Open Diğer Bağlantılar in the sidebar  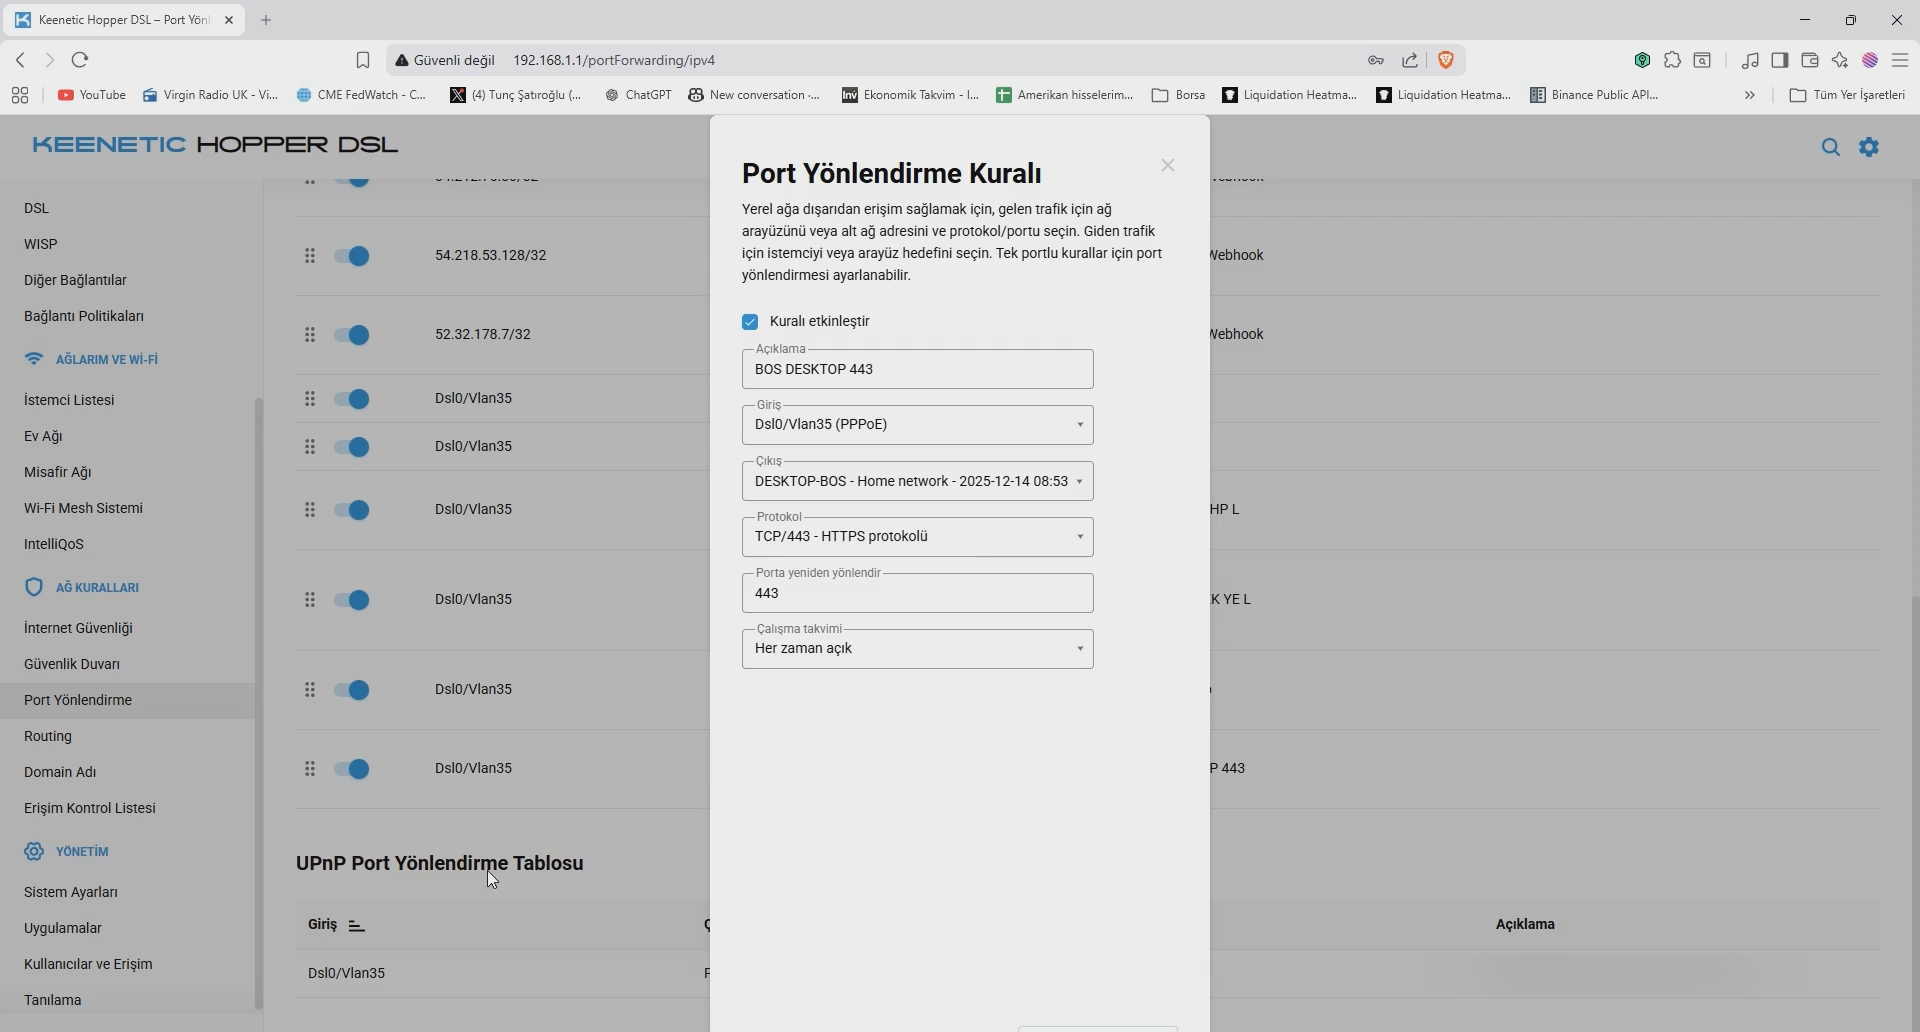(x=75, y=280)
